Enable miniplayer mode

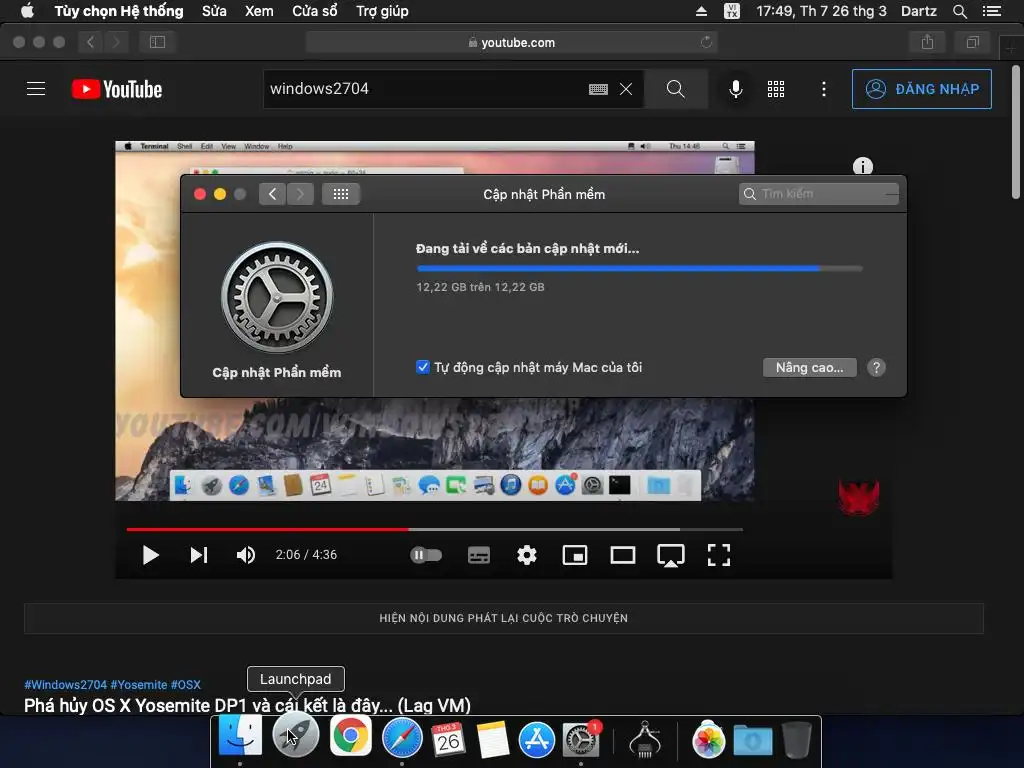tap(575, 555)
